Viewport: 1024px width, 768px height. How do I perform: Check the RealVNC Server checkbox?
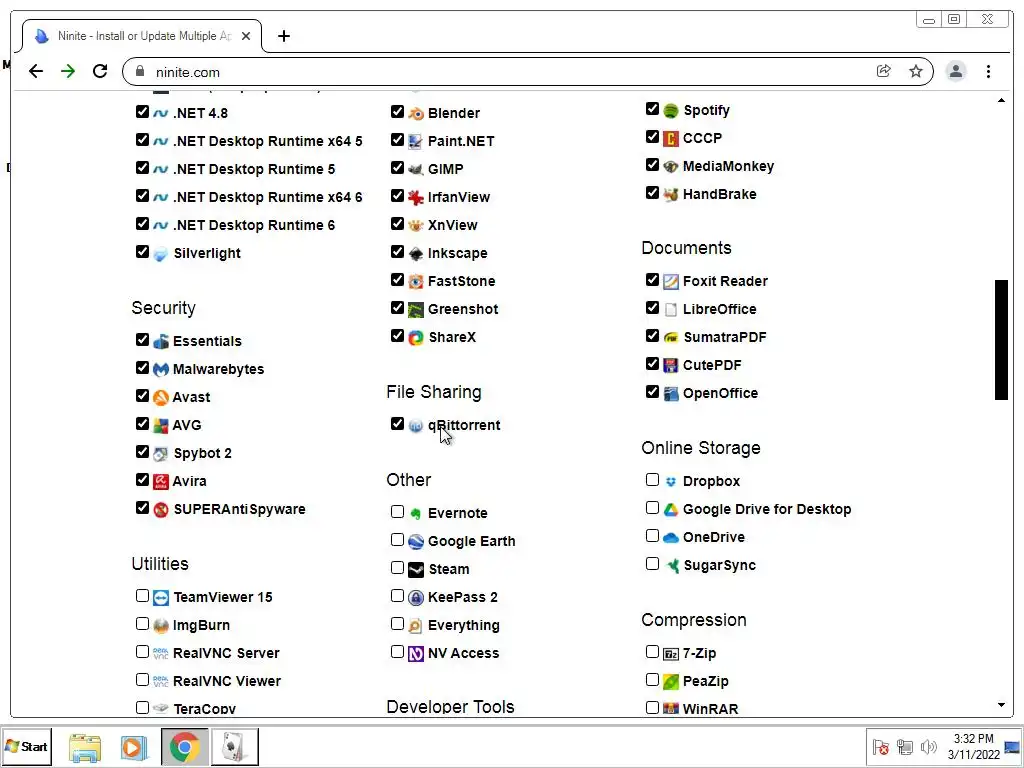coord(142,652)
